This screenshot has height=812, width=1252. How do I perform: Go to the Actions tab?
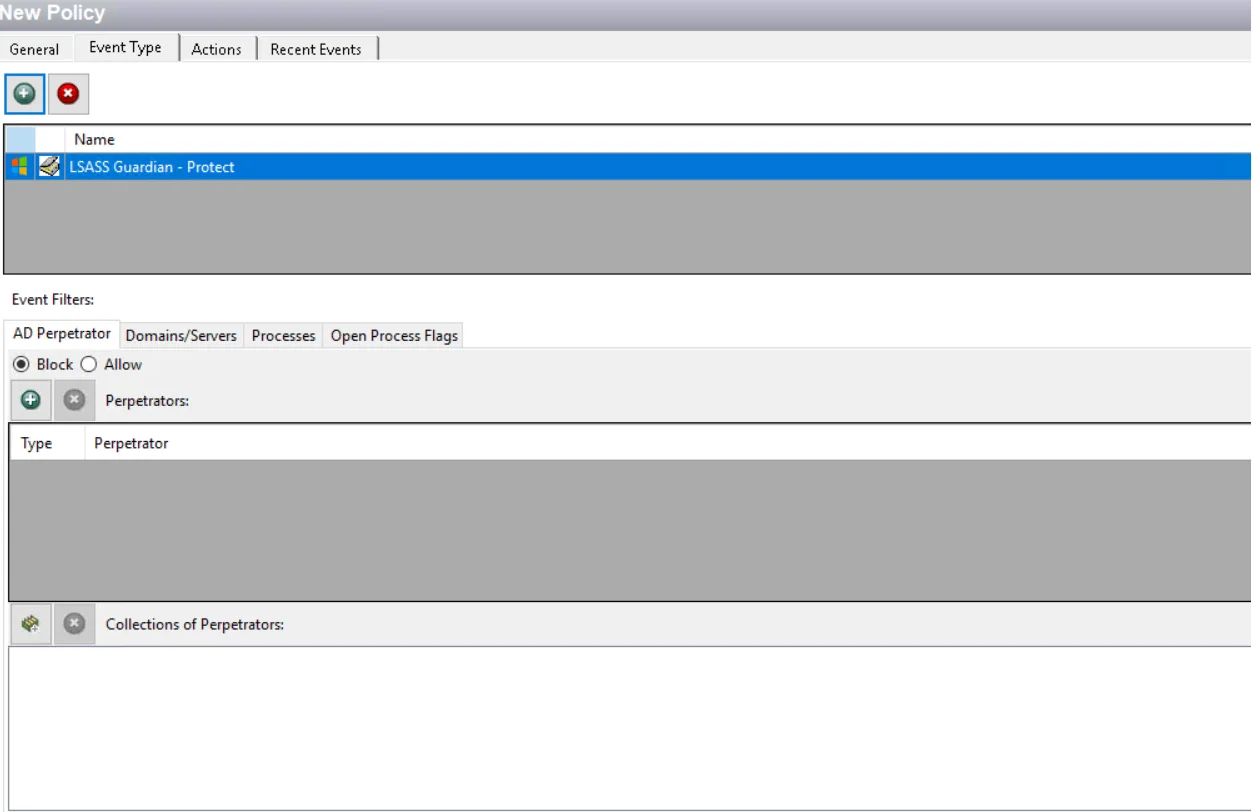pyautogui.click(x=216, y=49)
